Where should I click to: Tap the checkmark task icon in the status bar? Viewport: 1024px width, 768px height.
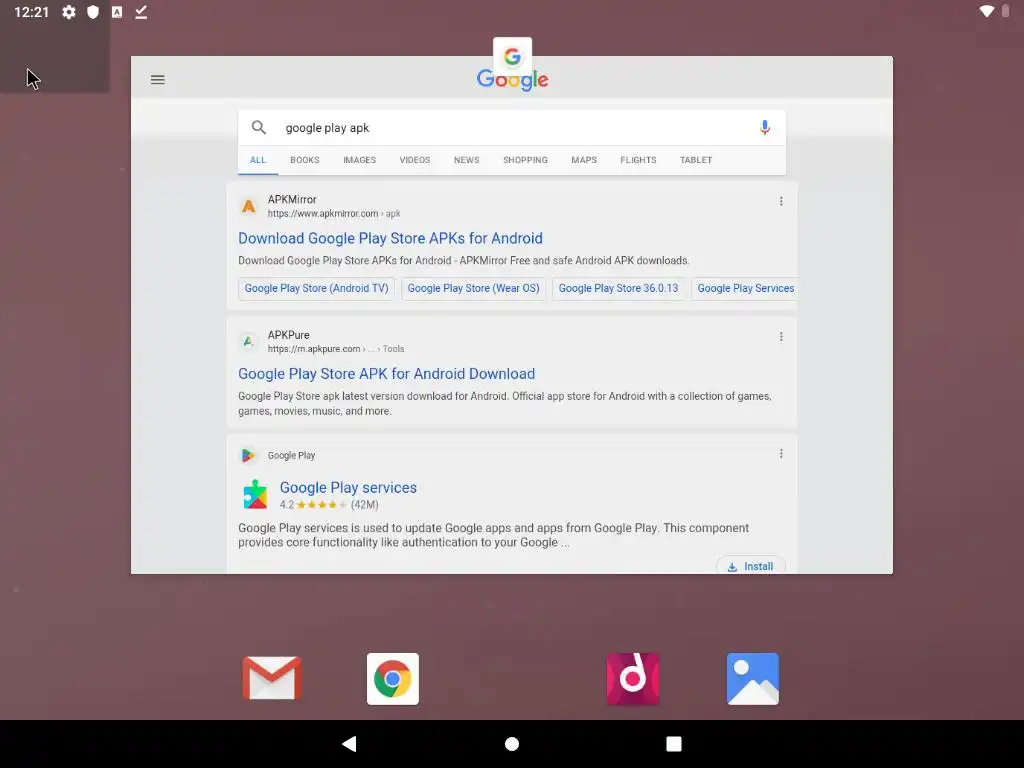(x=141, y=12)
